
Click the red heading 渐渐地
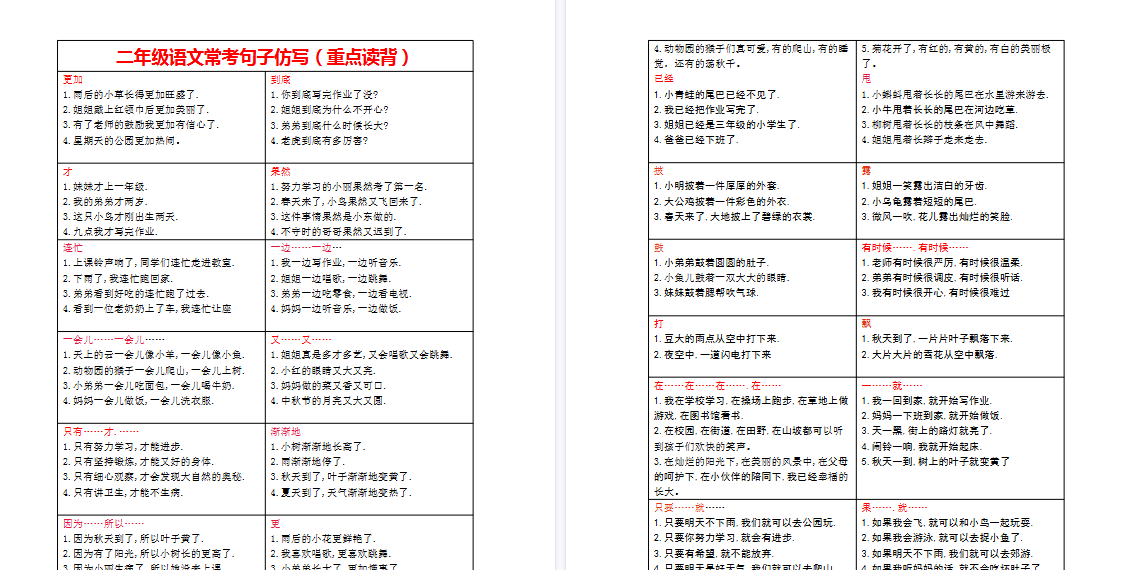coord(285,431)
